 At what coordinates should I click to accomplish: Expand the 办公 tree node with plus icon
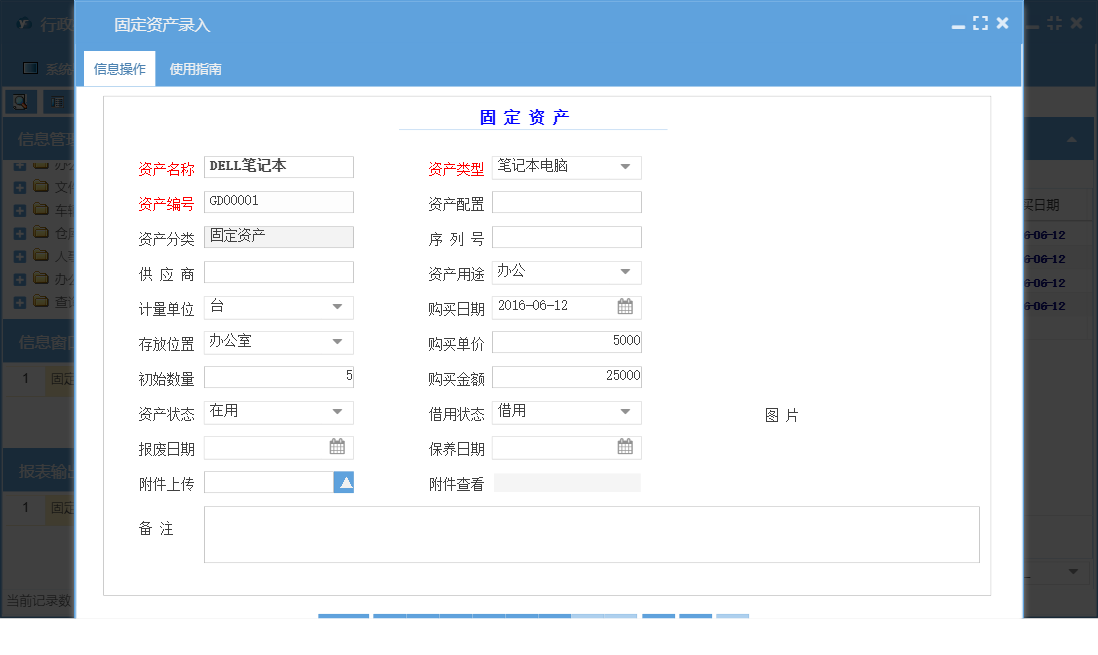20,280
